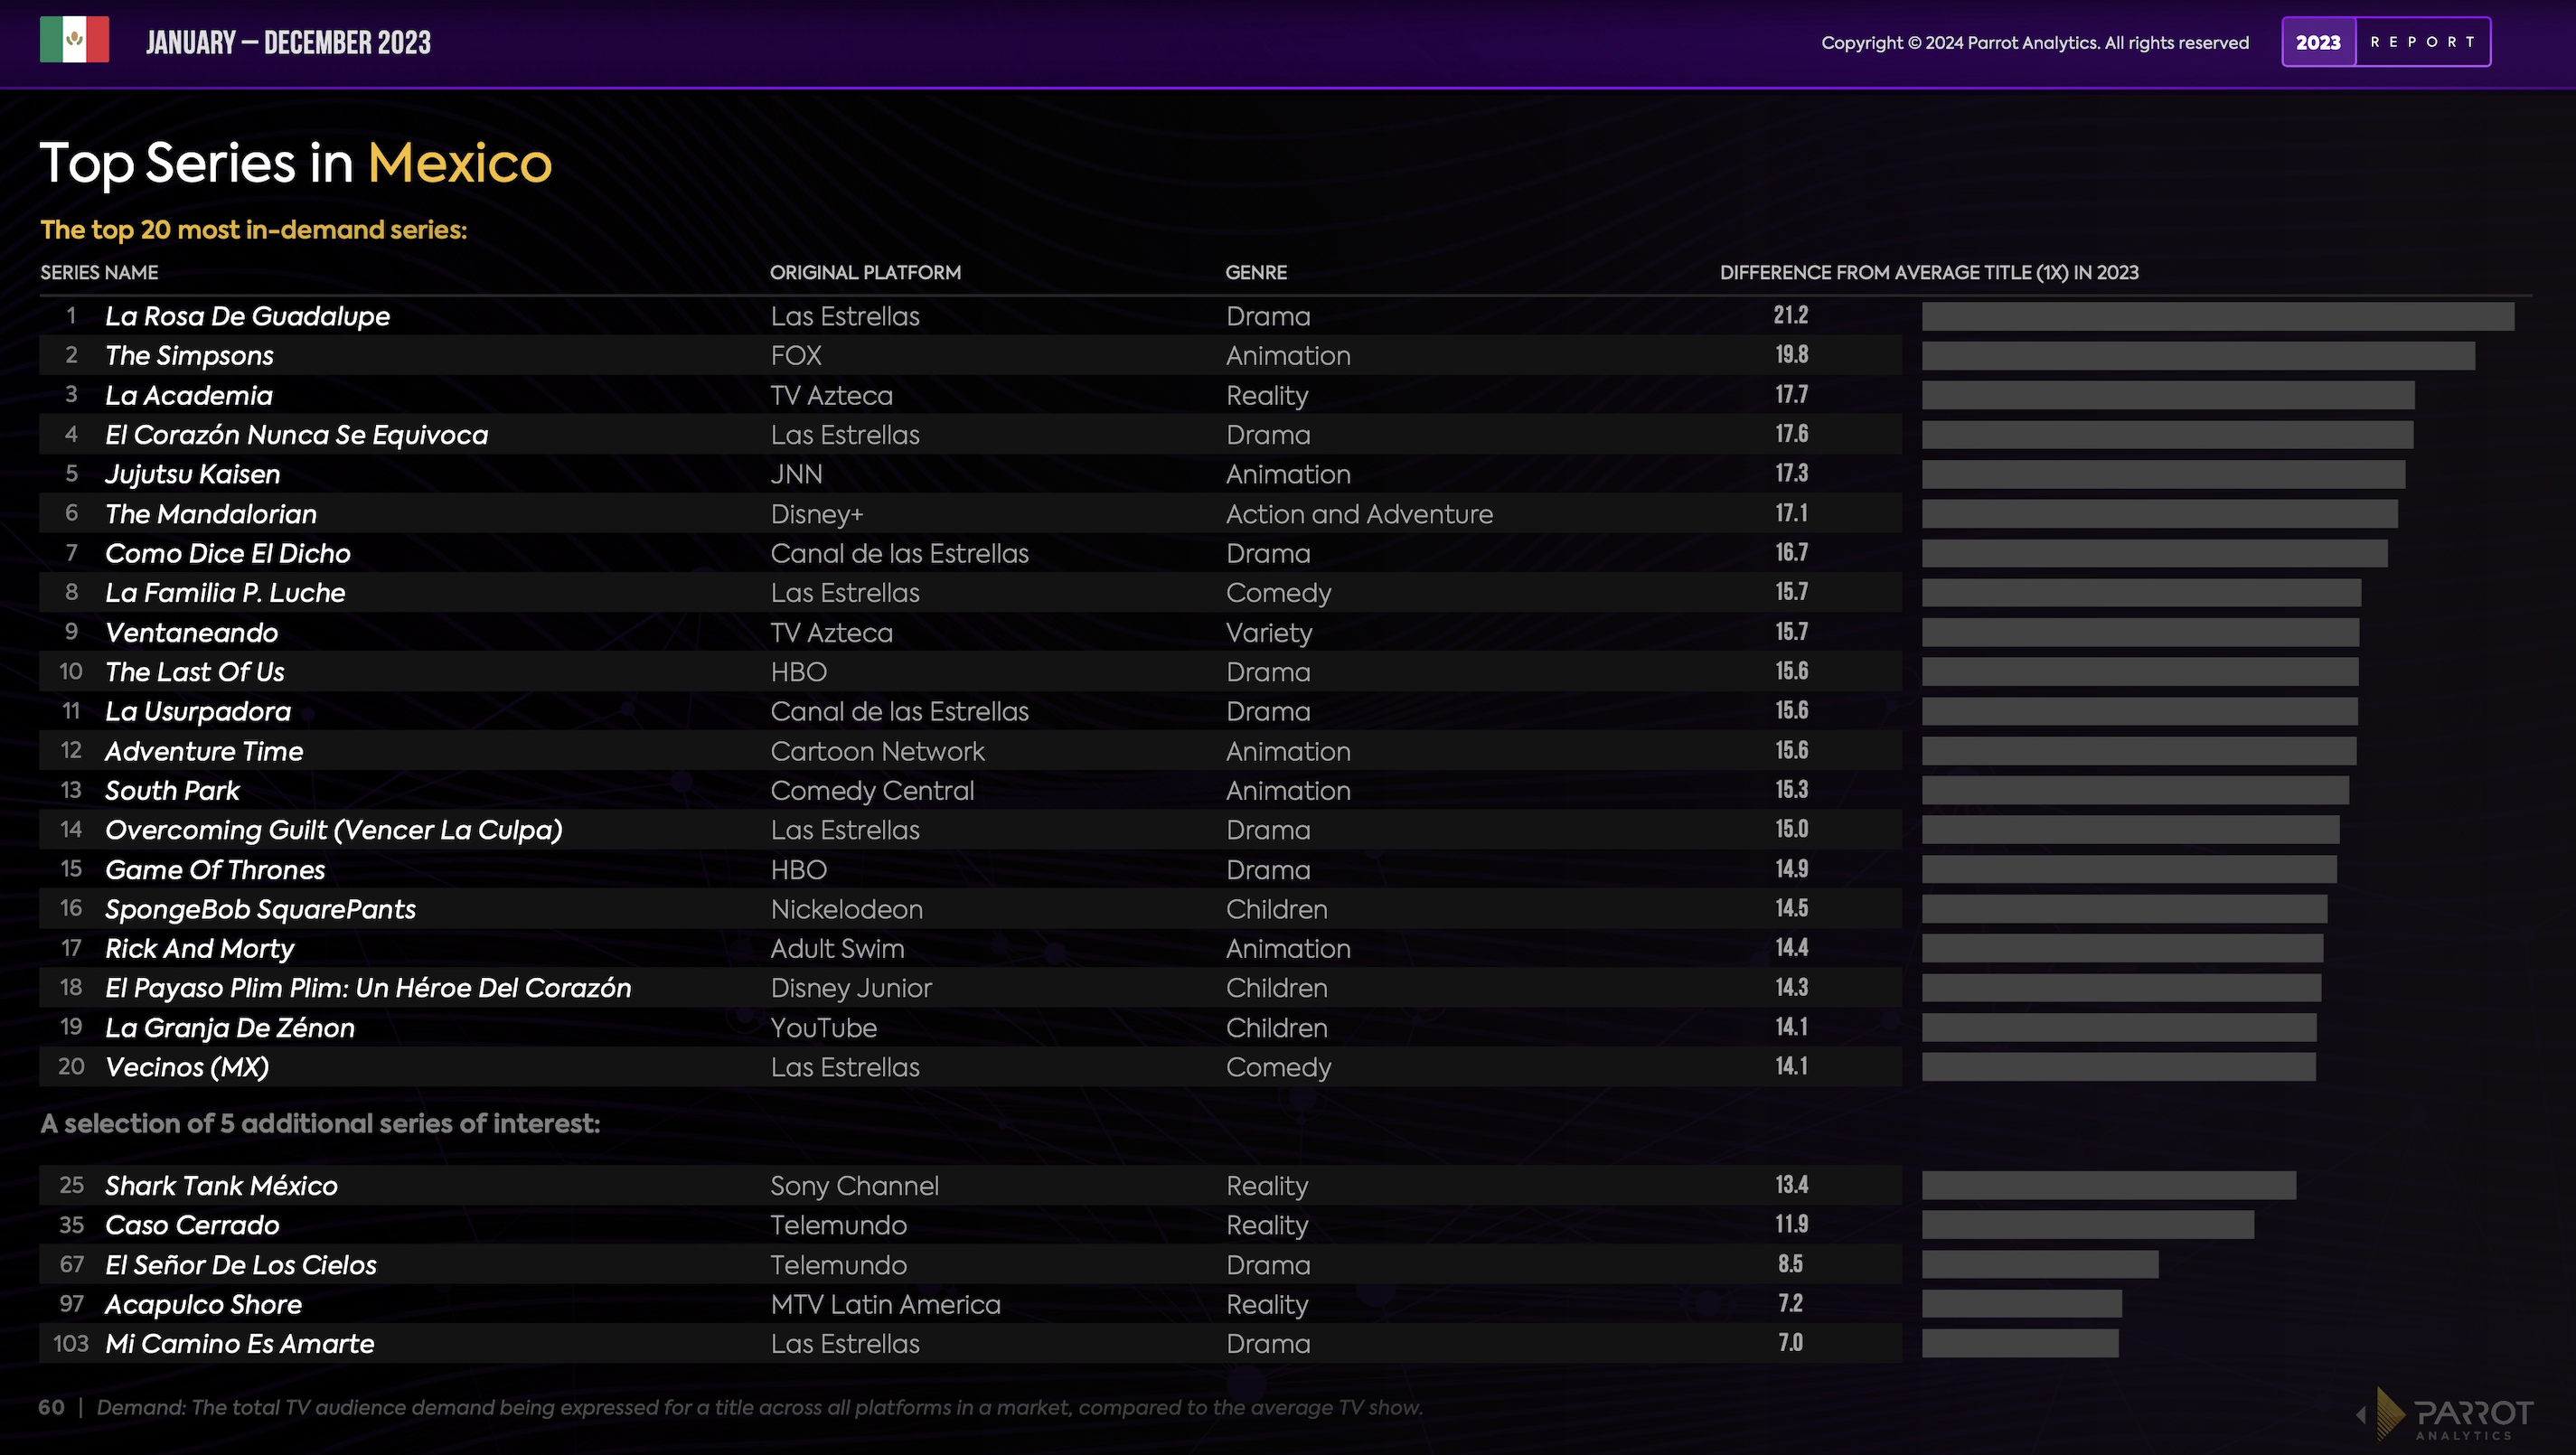Click the 2023 REPORT badge

point(2386,42)
